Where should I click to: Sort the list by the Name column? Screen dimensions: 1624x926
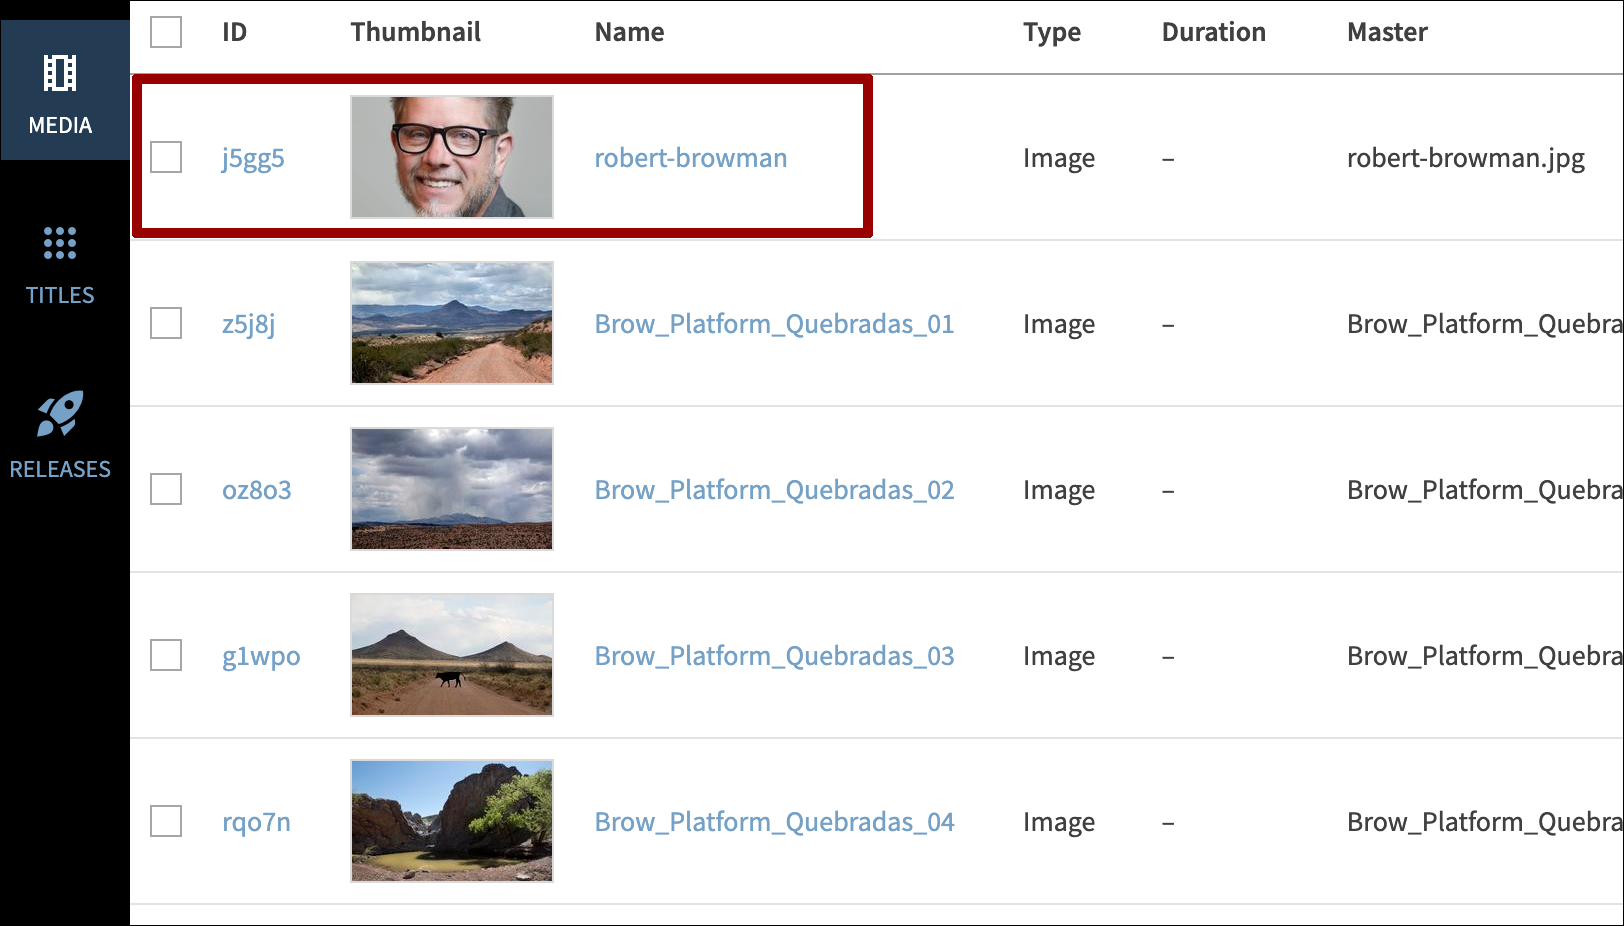click(629, 31)
